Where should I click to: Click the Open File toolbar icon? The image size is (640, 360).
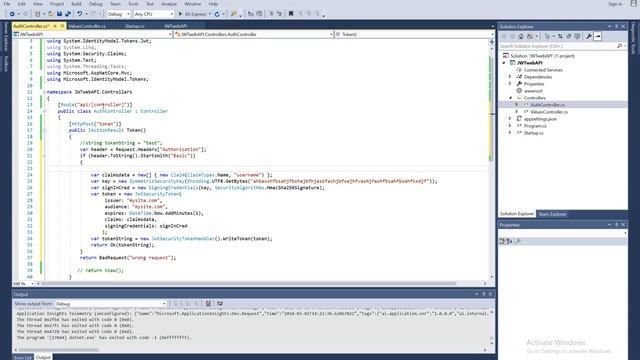coord(51,14)
